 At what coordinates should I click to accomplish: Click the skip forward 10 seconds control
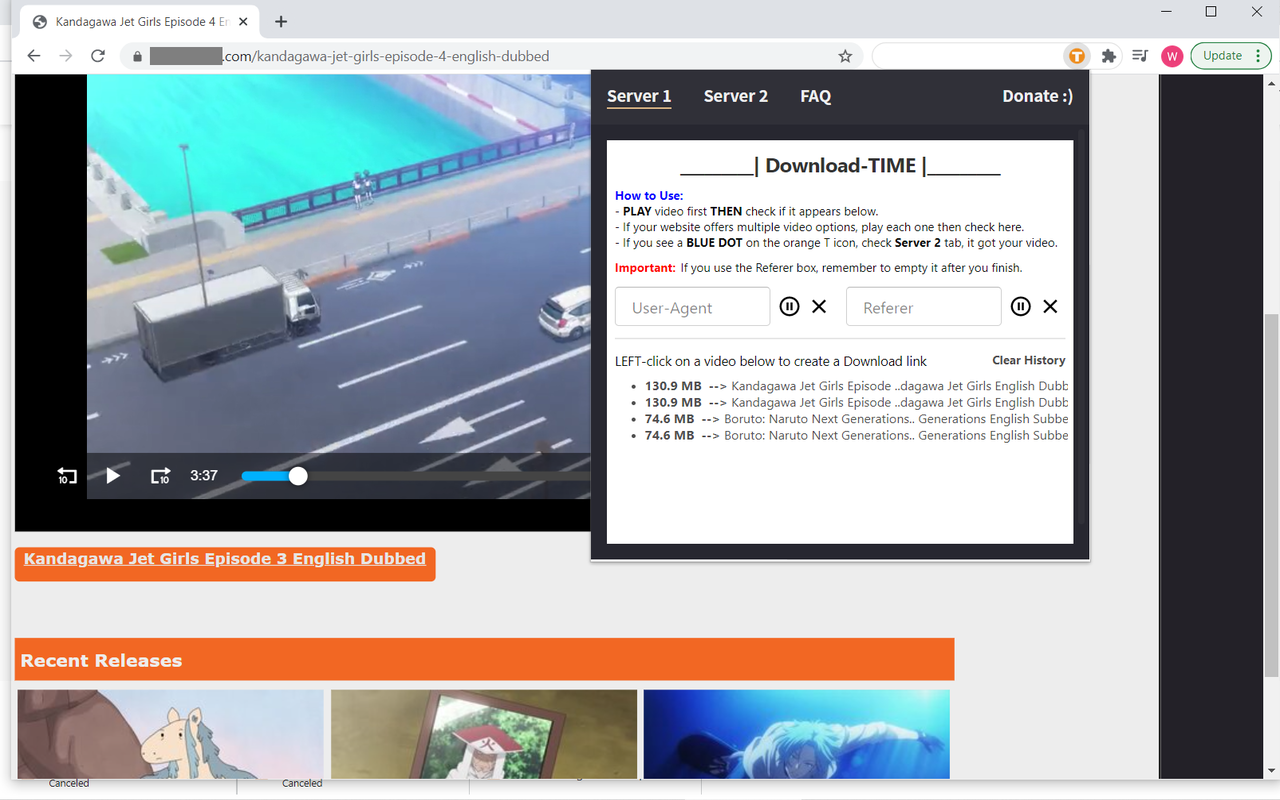pyautogui.click(x=160, y=476)
